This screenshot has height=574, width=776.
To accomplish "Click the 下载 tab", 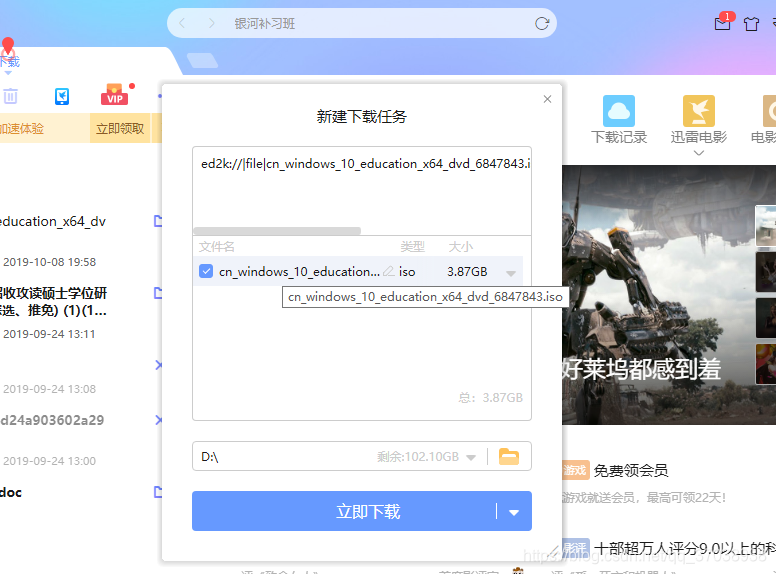I will click(10, 61).
